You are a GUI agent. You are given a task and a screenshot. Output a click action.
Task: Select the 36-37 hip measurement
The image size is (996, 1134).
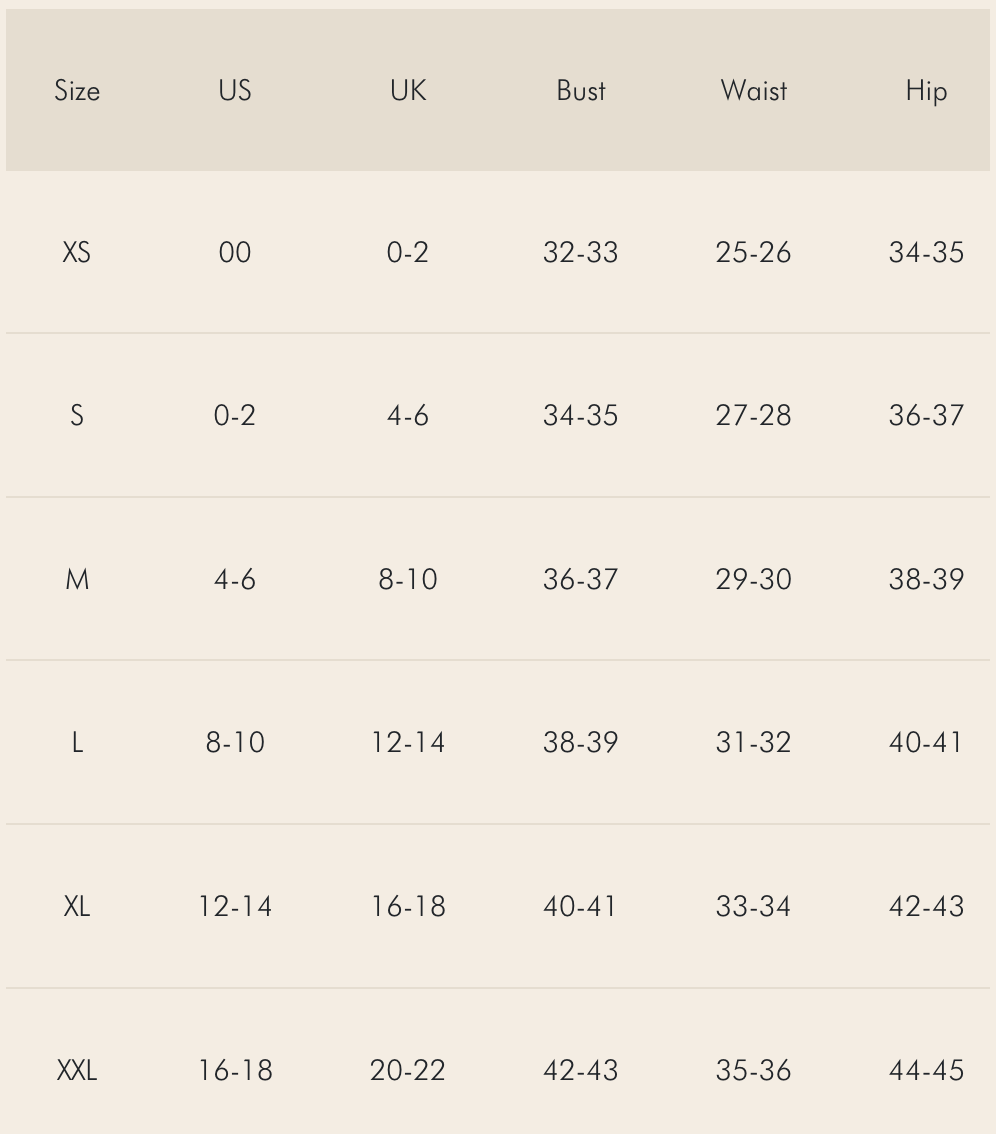pos(927,416)
